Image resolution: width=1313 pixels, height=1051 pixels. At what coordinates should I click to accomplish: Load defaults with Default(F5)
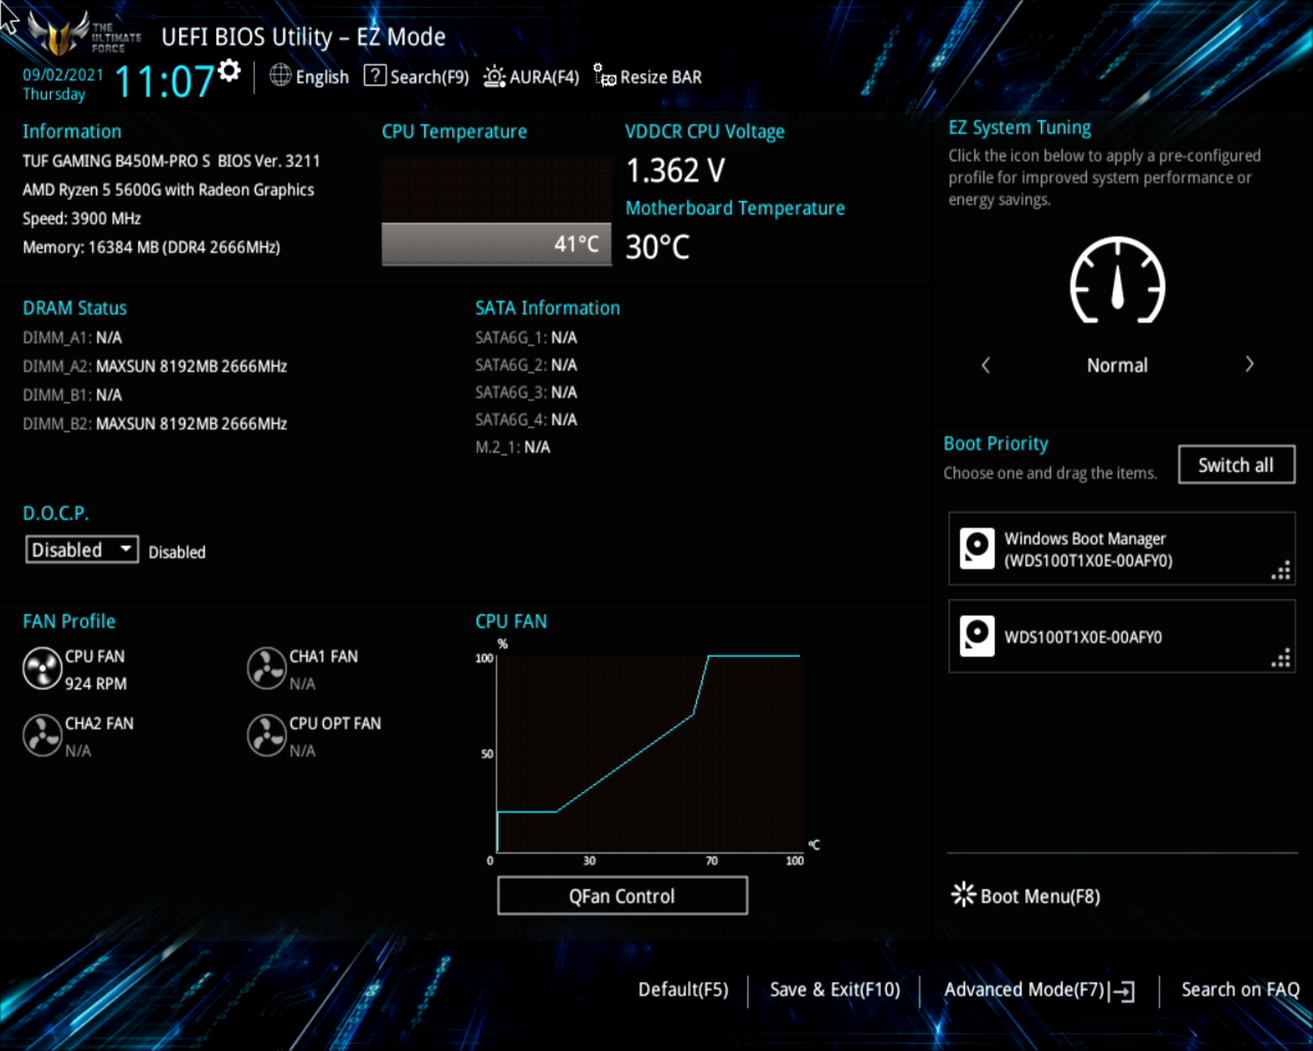[683, 990]
